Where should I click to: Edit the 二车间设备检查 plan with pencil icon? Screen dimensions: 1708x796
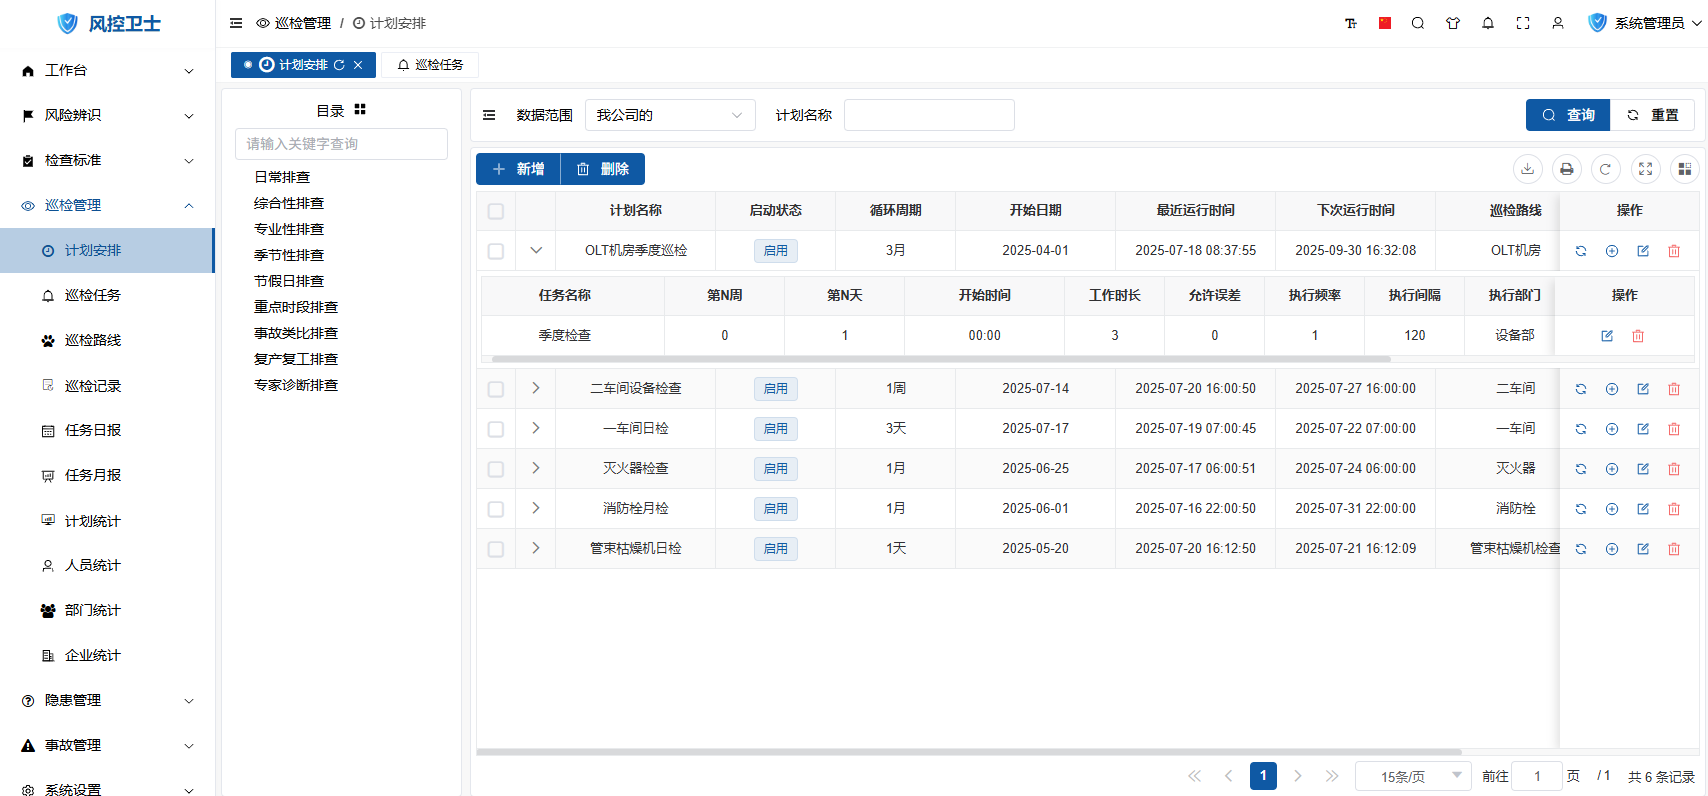point(1643,389)
